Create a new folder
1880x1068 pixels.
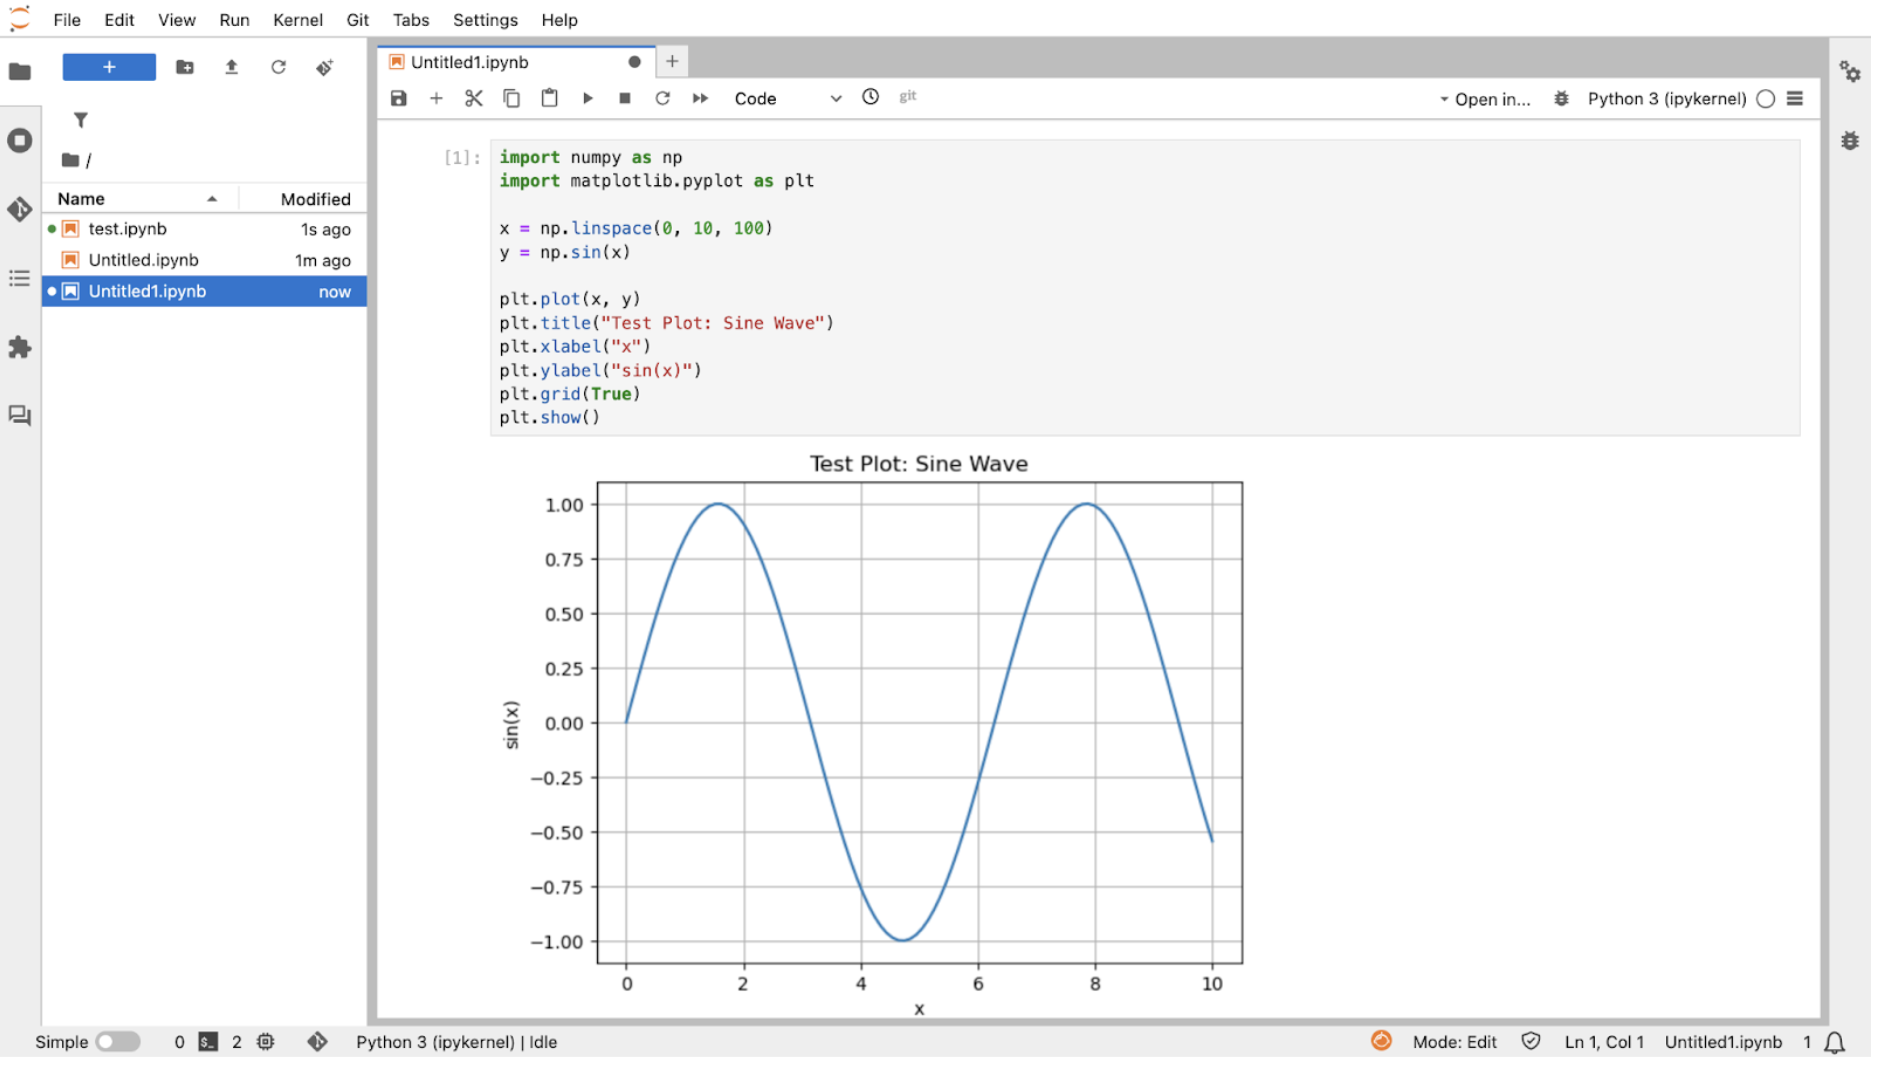coord(185,67)
